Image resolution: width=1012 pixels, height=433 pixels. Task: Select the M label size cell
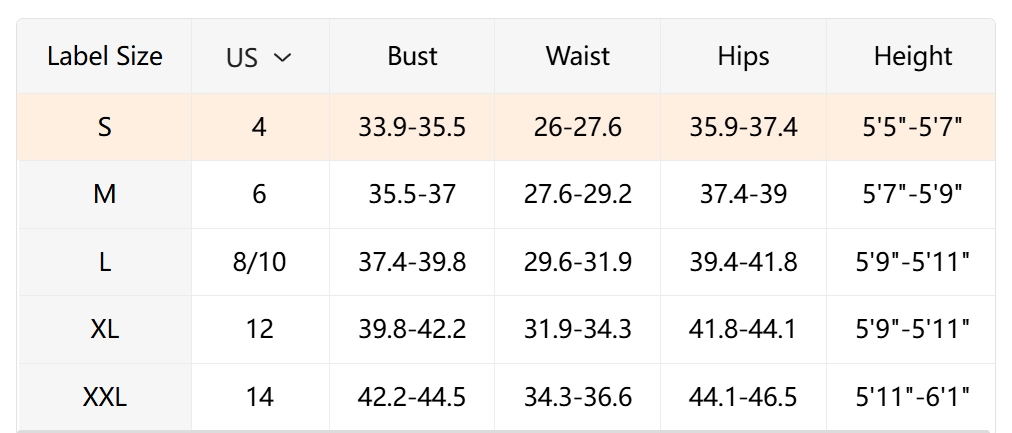pyautogui.click(x=104, y=194)
